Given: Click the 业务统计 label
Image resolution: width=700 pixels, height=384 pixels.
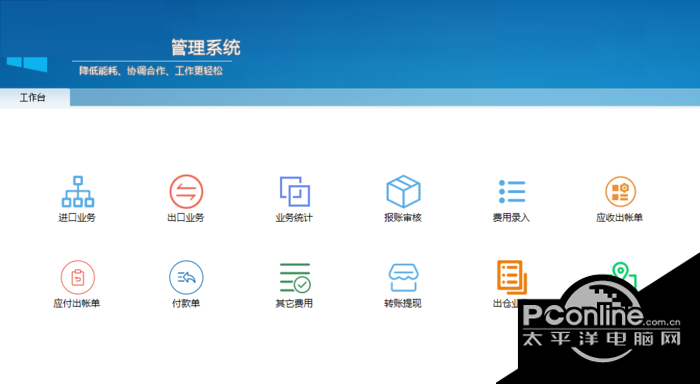Looking at the screenshot, I should [294, 217].
